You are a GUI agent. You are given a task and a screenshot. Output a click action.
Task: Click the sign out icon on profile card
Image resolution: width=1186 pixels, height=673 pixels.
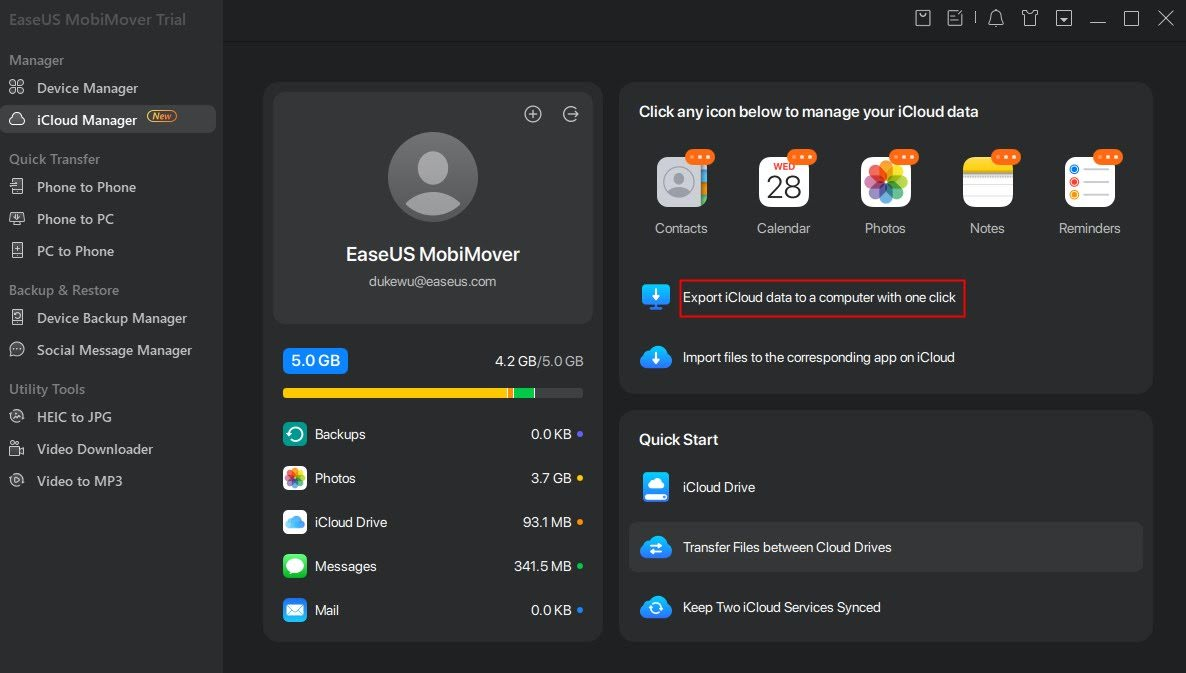coord(570,113)
